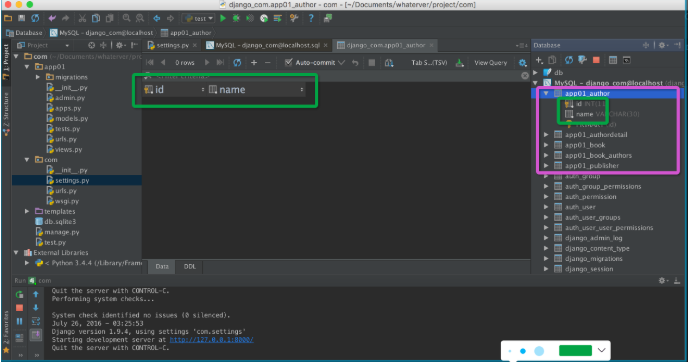Image resolution: width=690 pixels, height=364 pixels.
Task: Click the Cut scissors icon
Action: tap(82, 18)
